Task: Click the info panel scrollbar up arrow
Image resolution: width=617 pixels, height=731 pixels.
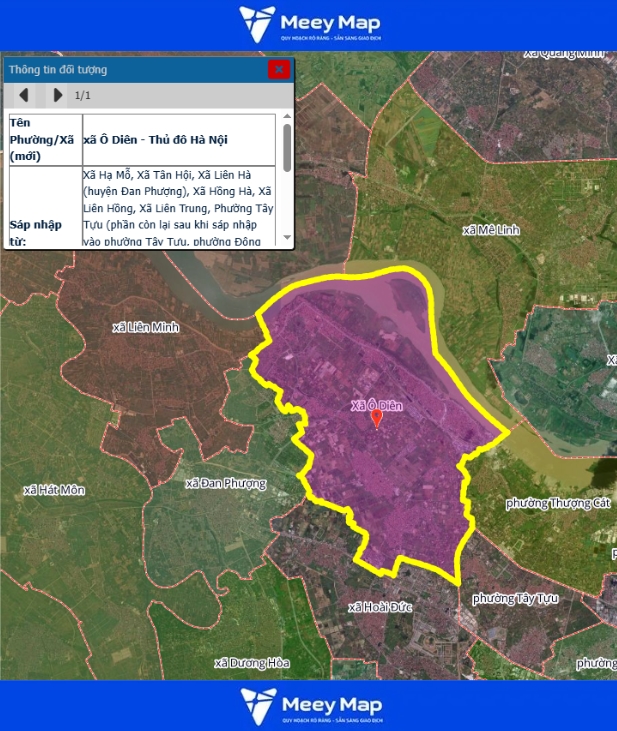Action: pos(287,118)
